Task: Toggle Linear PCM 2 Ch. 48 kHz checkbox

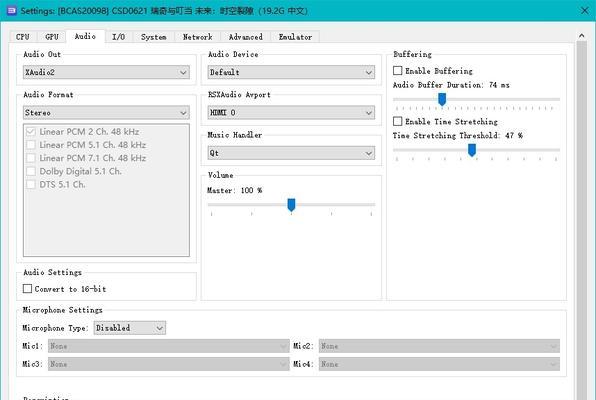Action: coord(31,132)
